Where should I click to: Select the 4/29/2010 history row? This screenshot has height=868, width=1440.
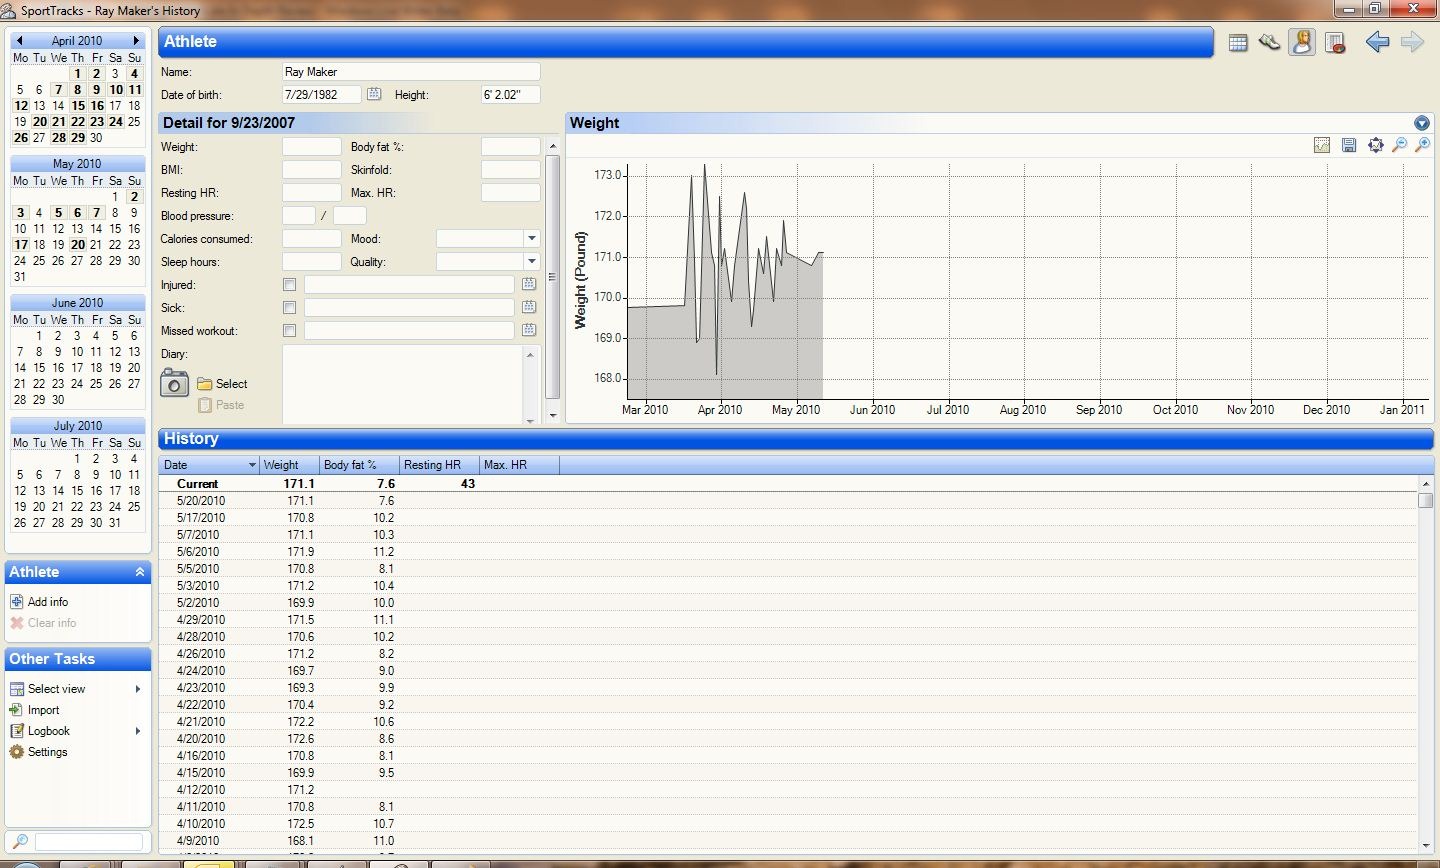(788, 620)
